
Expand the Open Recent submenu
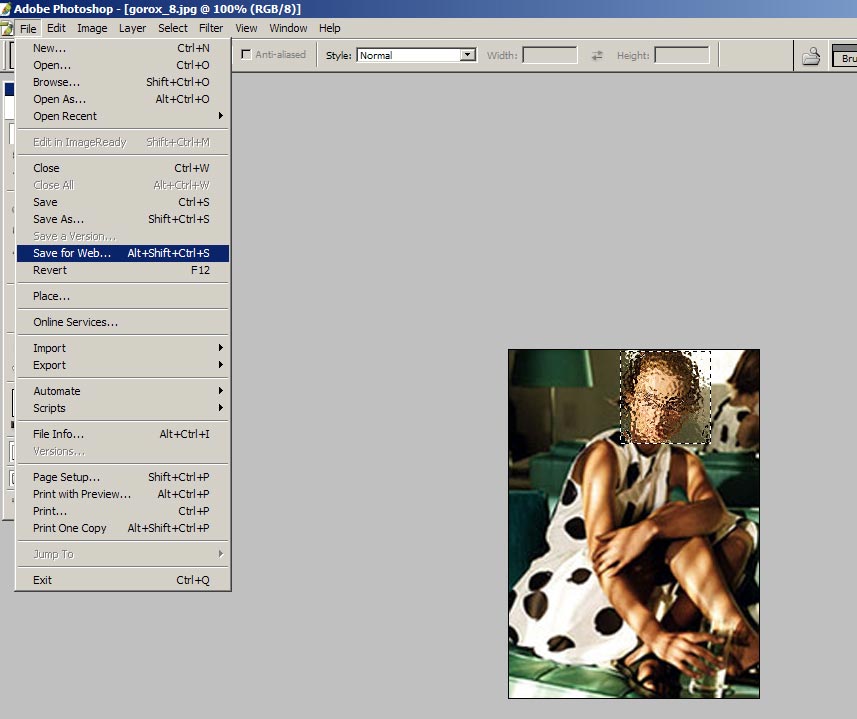coord(123,116)
